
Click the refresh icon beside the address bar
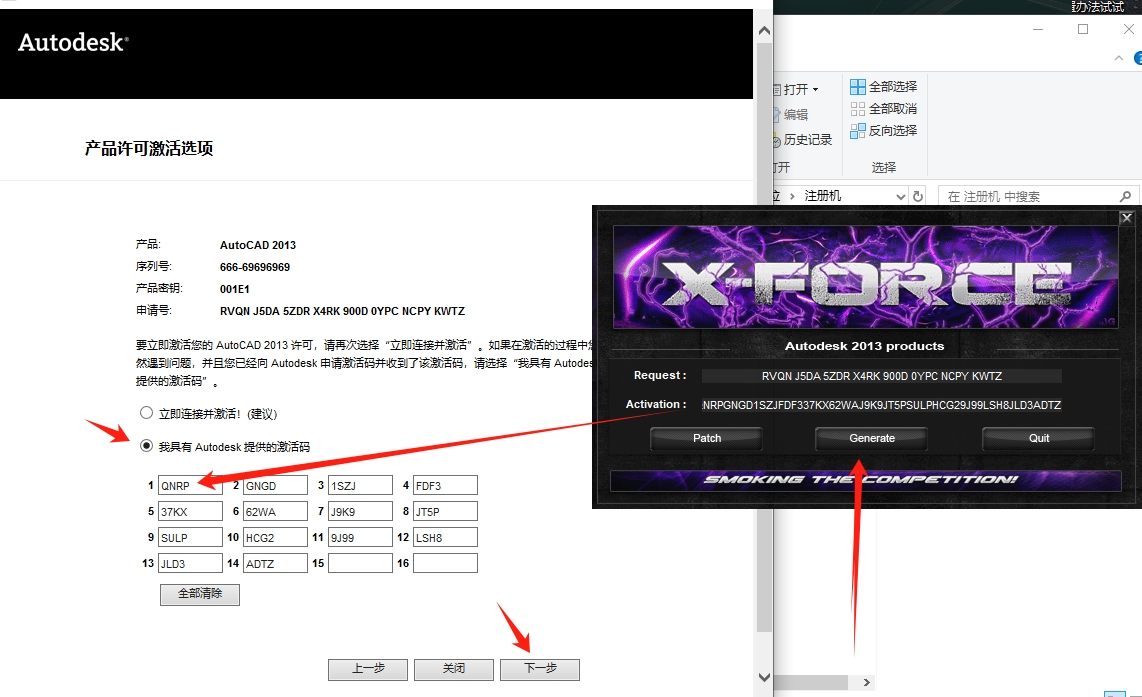[x=916, y=196]
